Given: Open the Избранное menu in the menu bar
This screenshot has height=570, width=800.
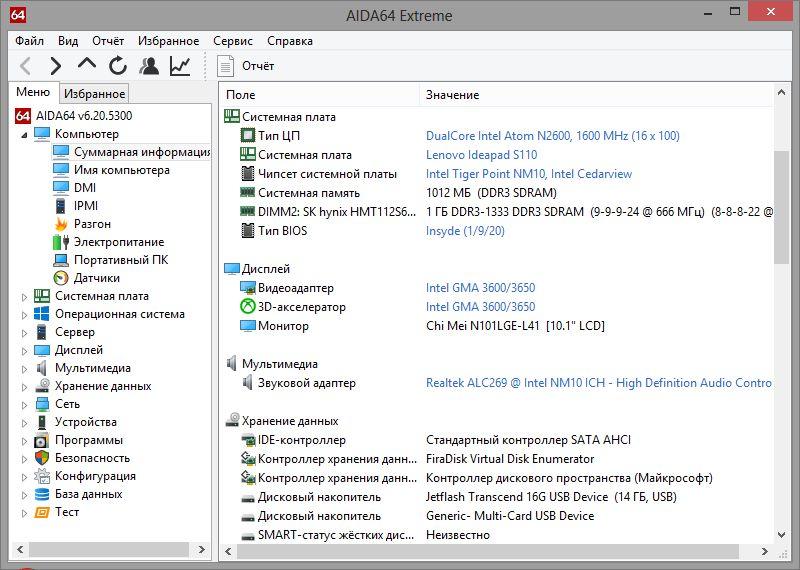Looking at the screenshot, I should [168, 41].
